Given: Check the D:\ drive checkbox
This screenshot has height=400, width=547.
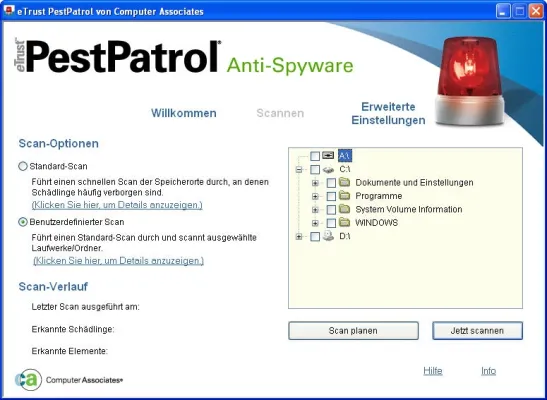Looking at the screenshot, I should coord(315,236).
